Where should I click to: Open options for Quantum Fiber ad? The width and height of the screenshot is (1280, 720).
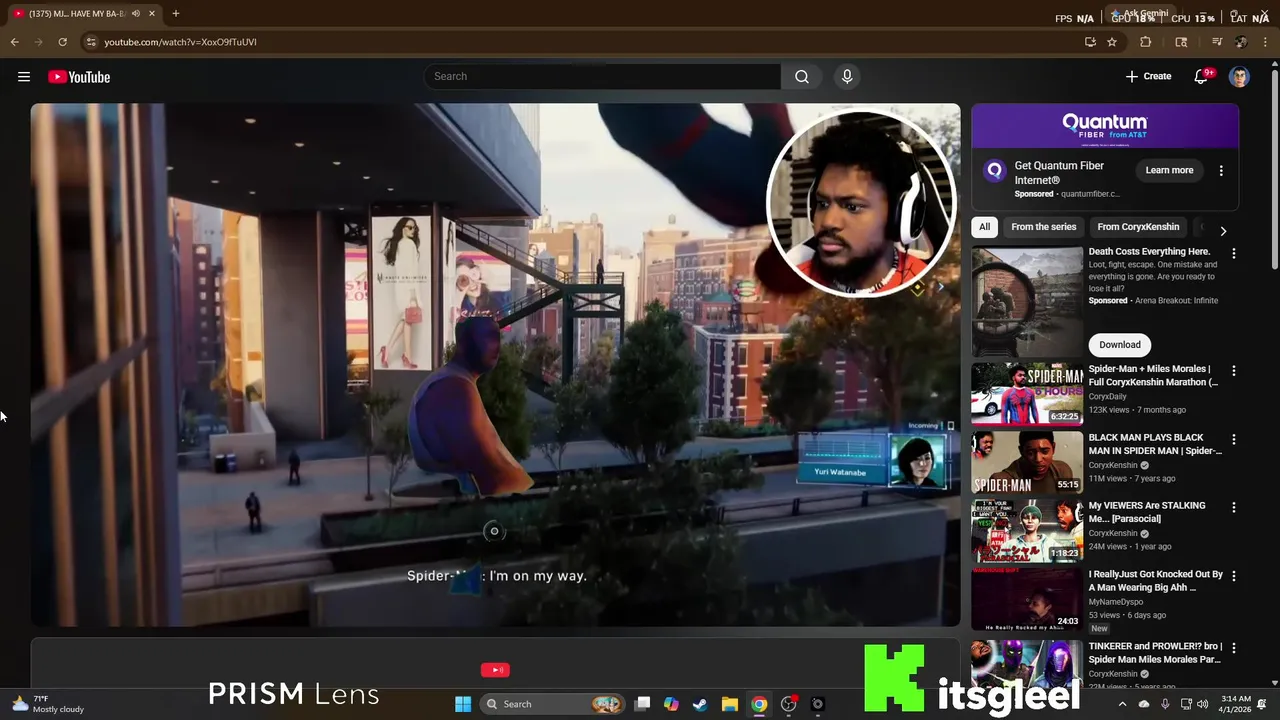(x=1221, y=171)
